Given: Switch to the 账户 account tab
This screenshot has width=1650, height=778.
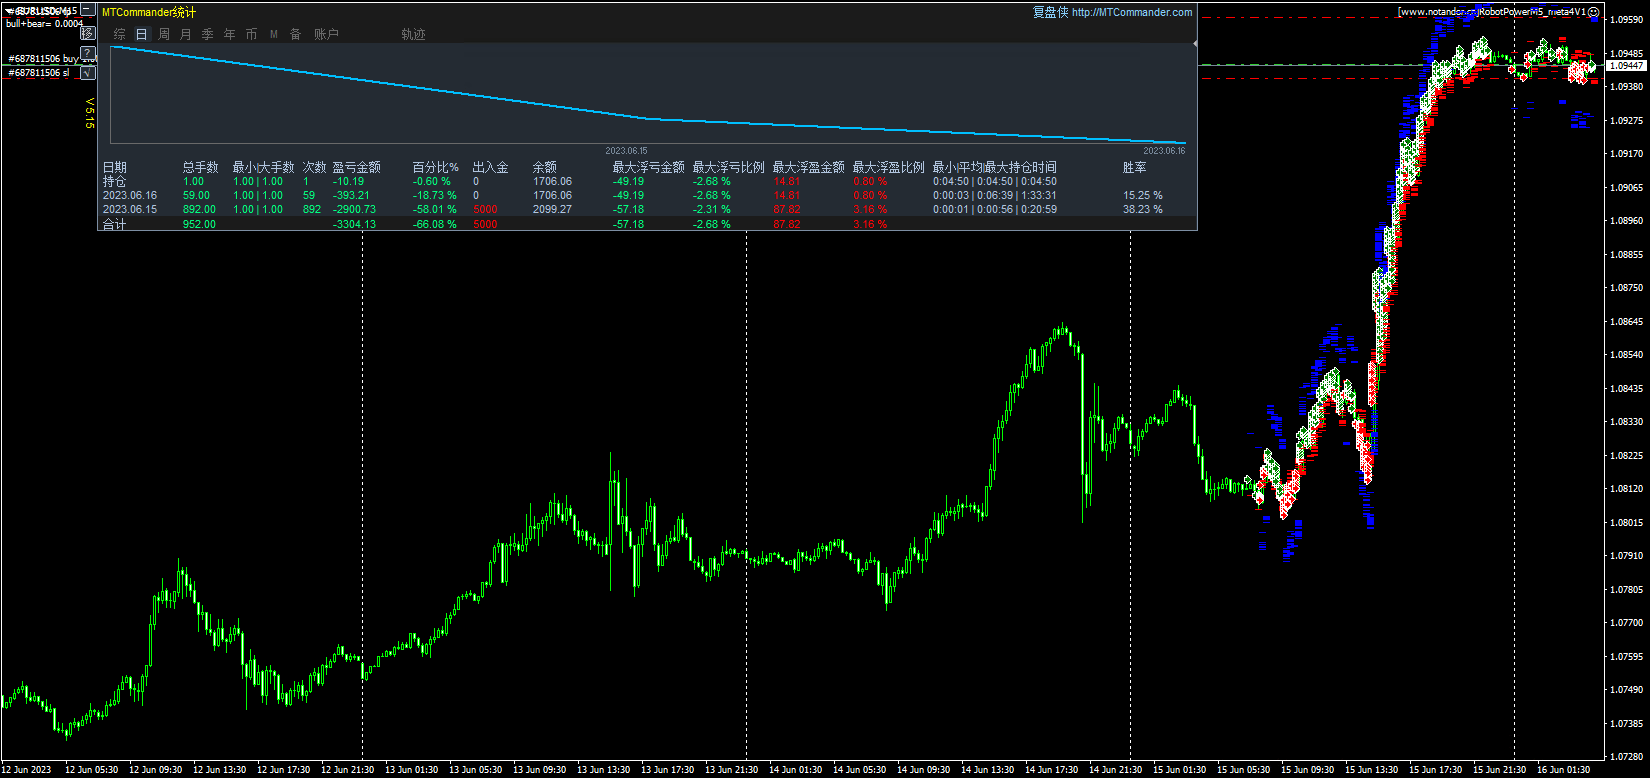Looking at the screenshot, I should click(x=327, y=34).
